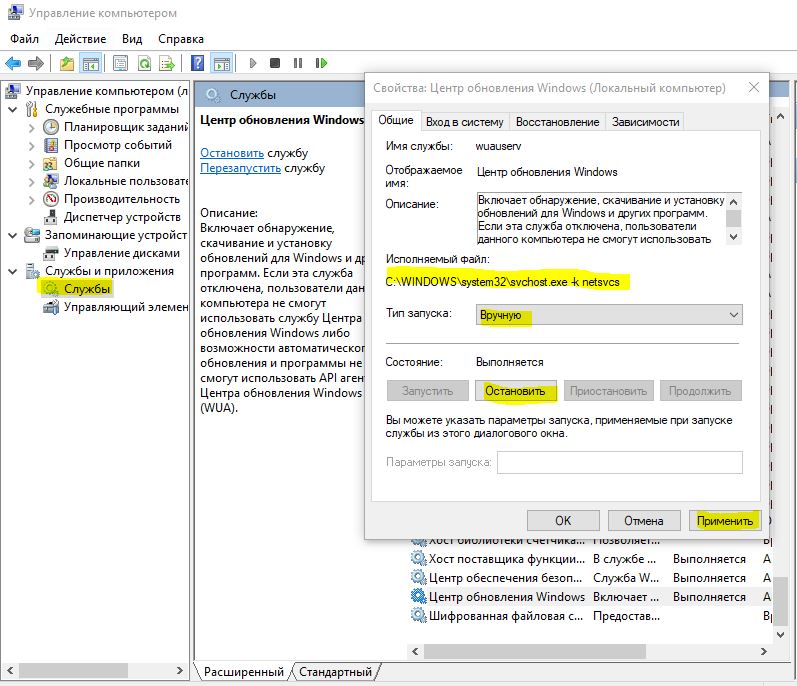Open the Действие menu
This screenshot has height=686, width=797.
click(x=80, y=39)
